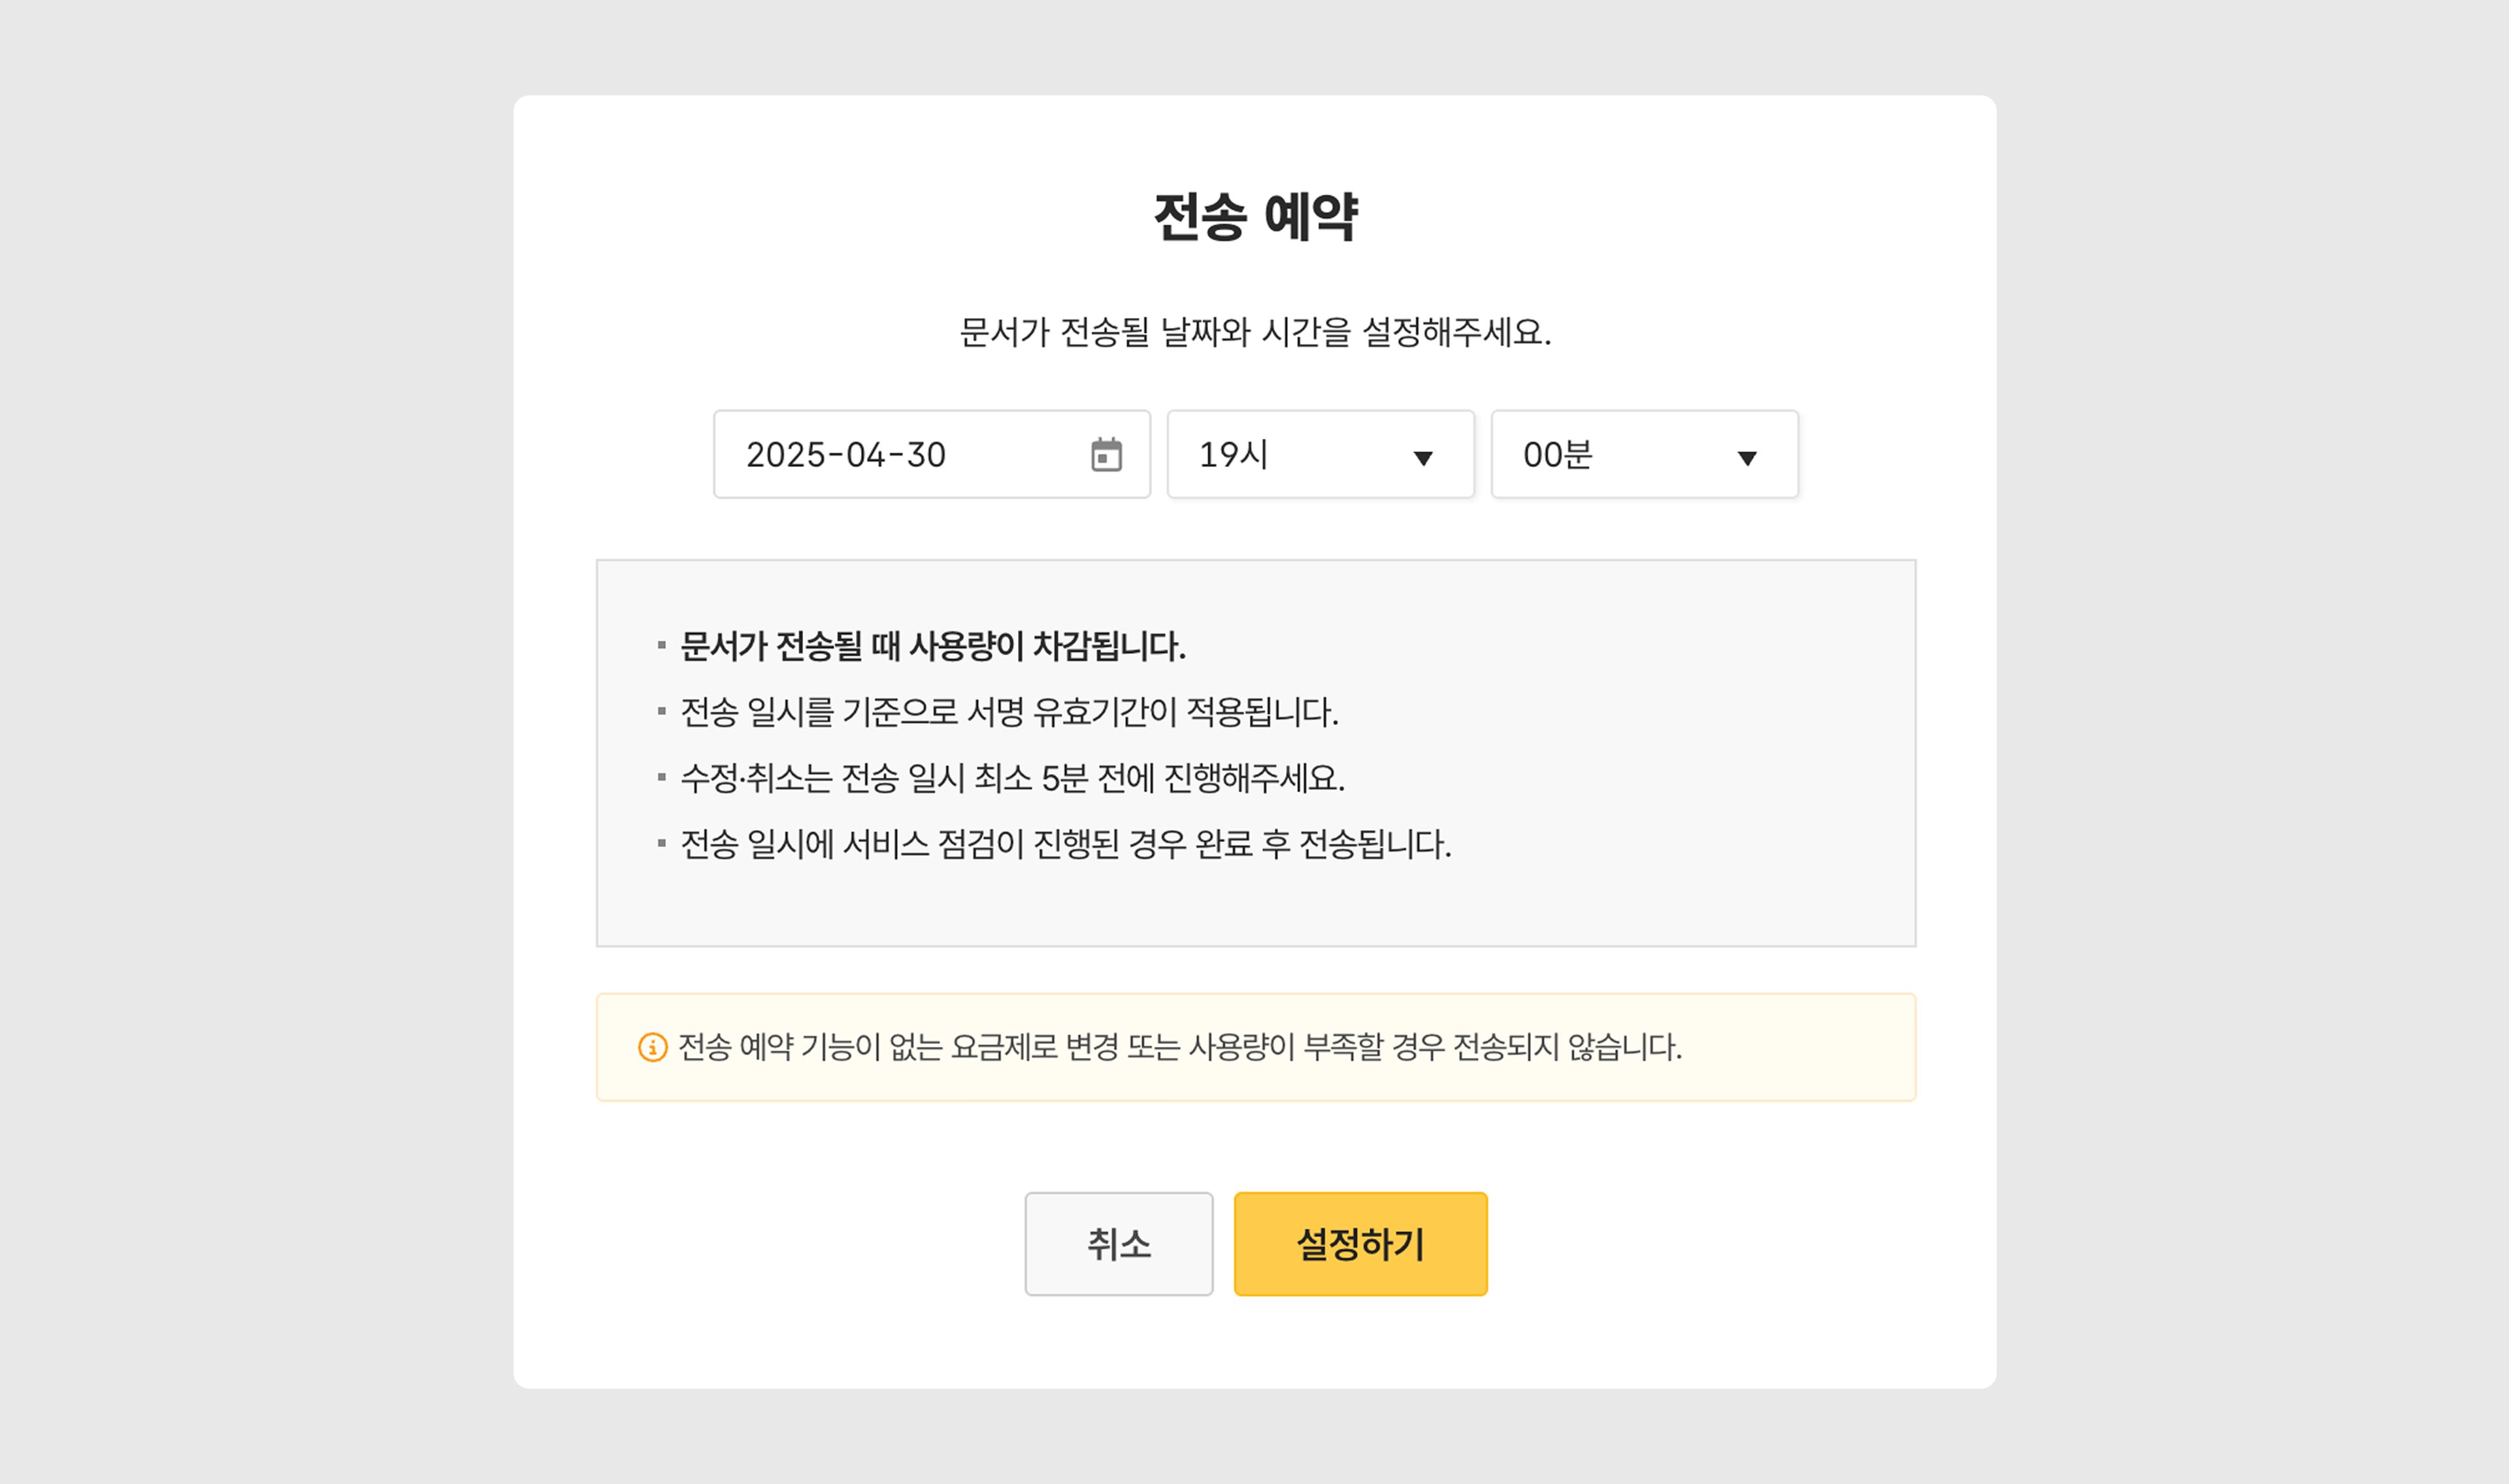The image size is (2509, 1484).
Task: Click the bullet marker before 전송 일시에 서비스
Action: tap(661, 843)
